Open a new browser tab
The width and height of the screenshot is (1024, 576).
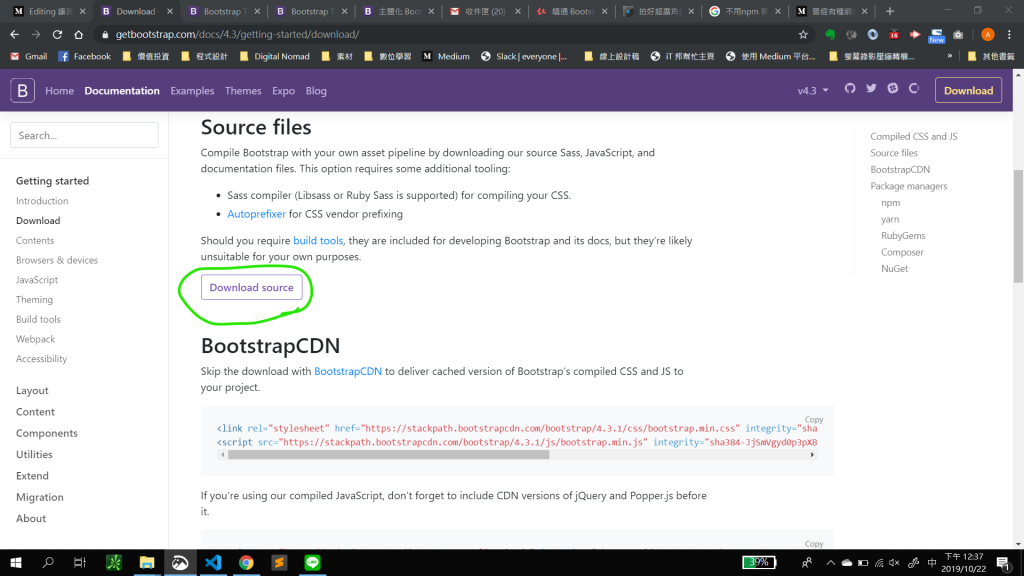point(889,11)
